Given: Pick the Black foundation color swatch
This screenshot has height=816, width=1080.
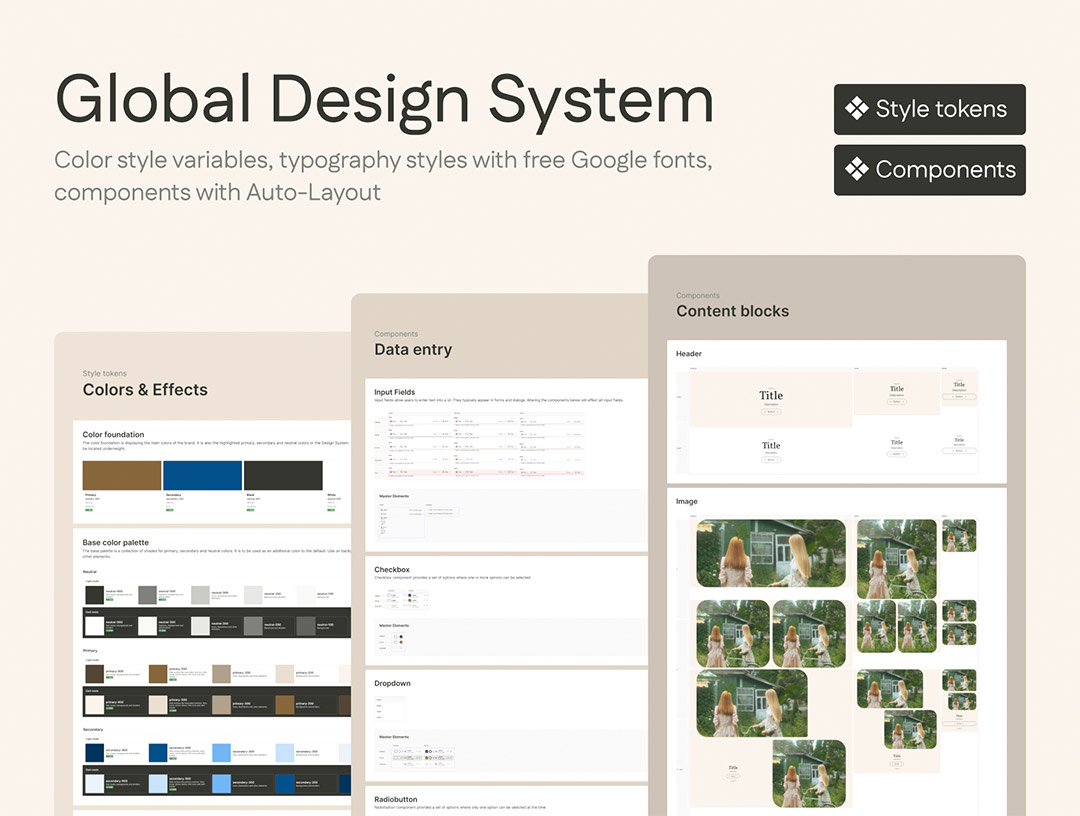Looking at the screenshot, I should pyautogui.click(x=283, y=475).
